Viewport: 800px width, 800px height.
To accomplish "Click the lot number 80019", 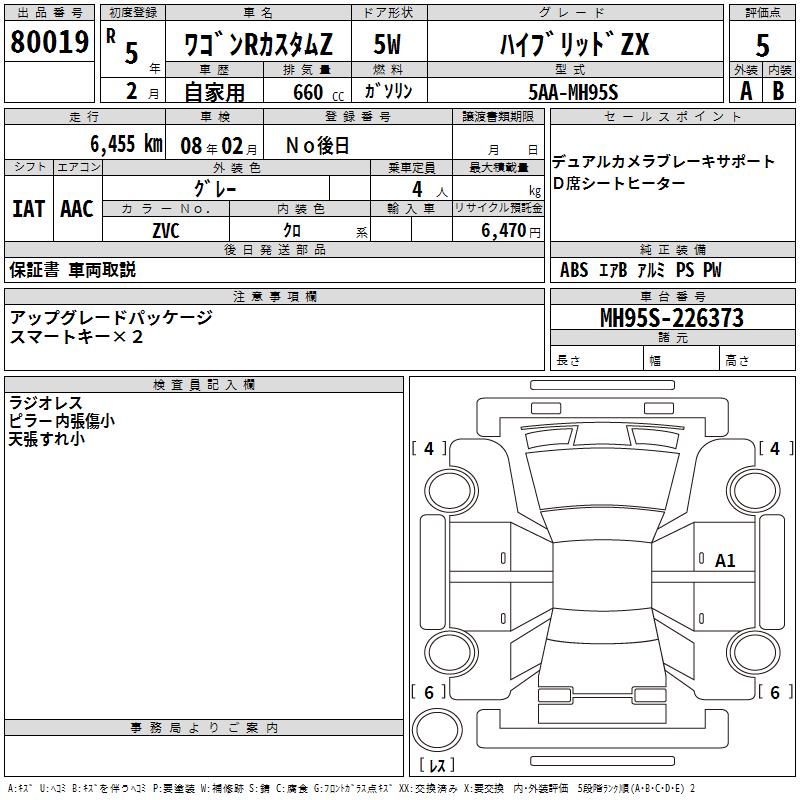I will [49, 42].
